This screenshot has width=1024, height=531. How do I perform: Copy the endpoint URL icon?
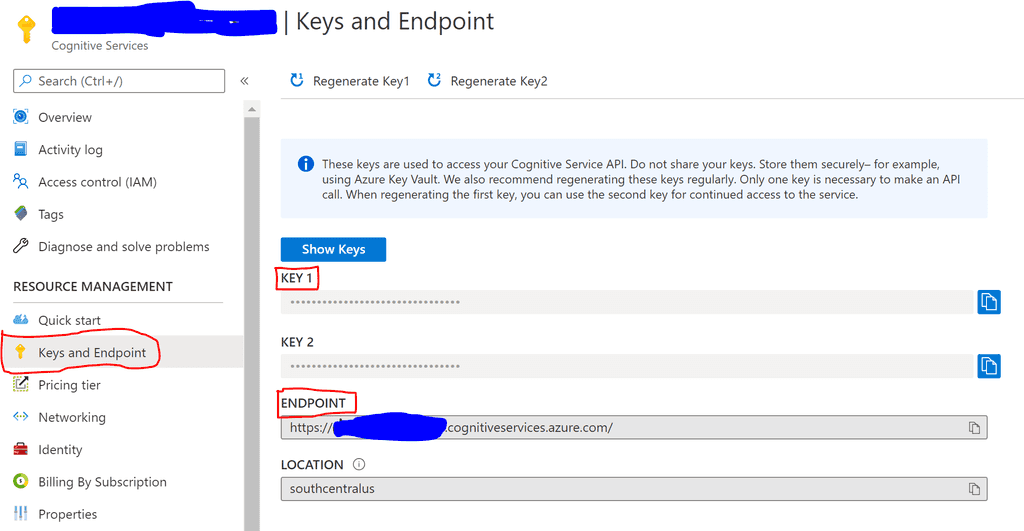[x=974, y=428]
